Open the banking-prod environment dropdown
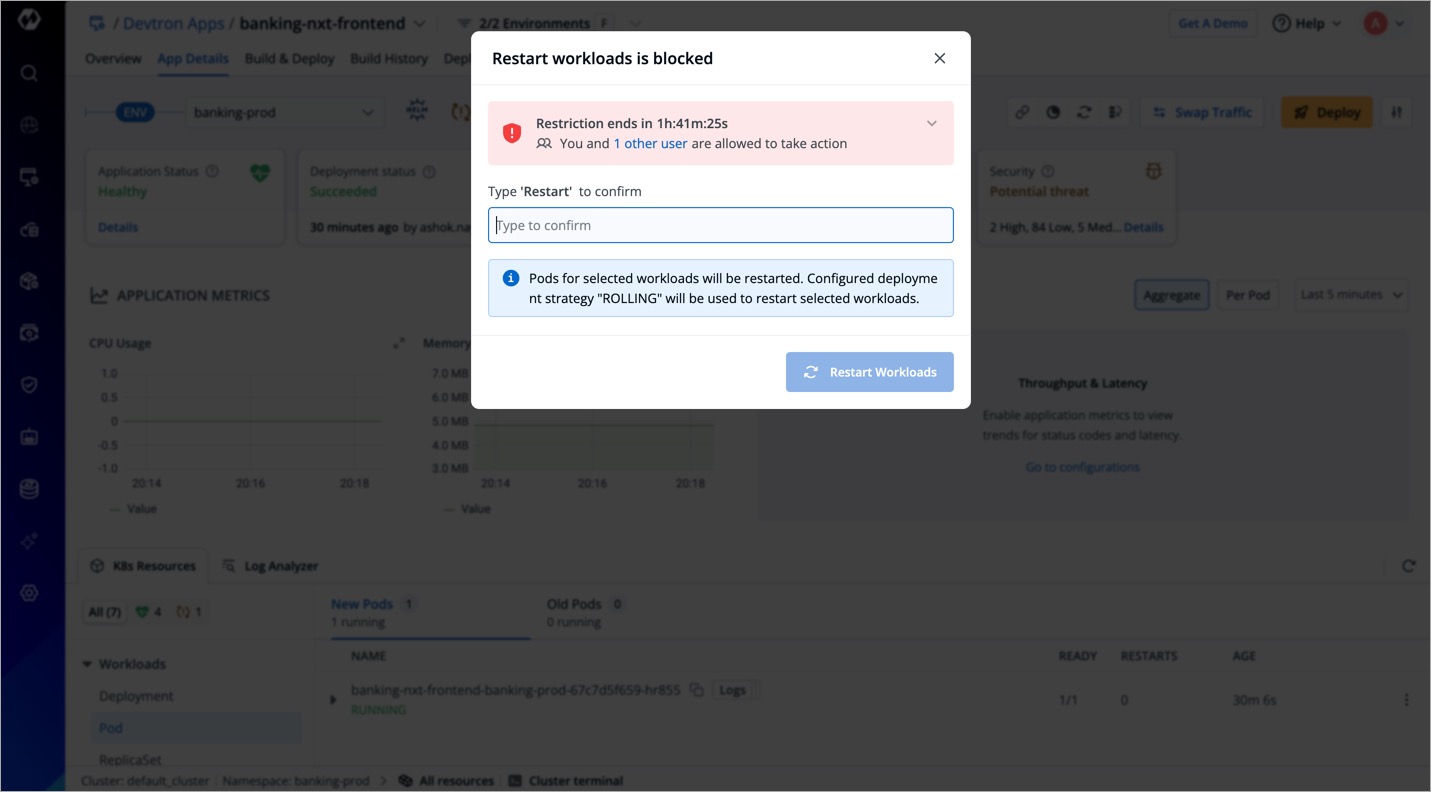Viewport: 1431px width, 792px height. coord(283,113)
